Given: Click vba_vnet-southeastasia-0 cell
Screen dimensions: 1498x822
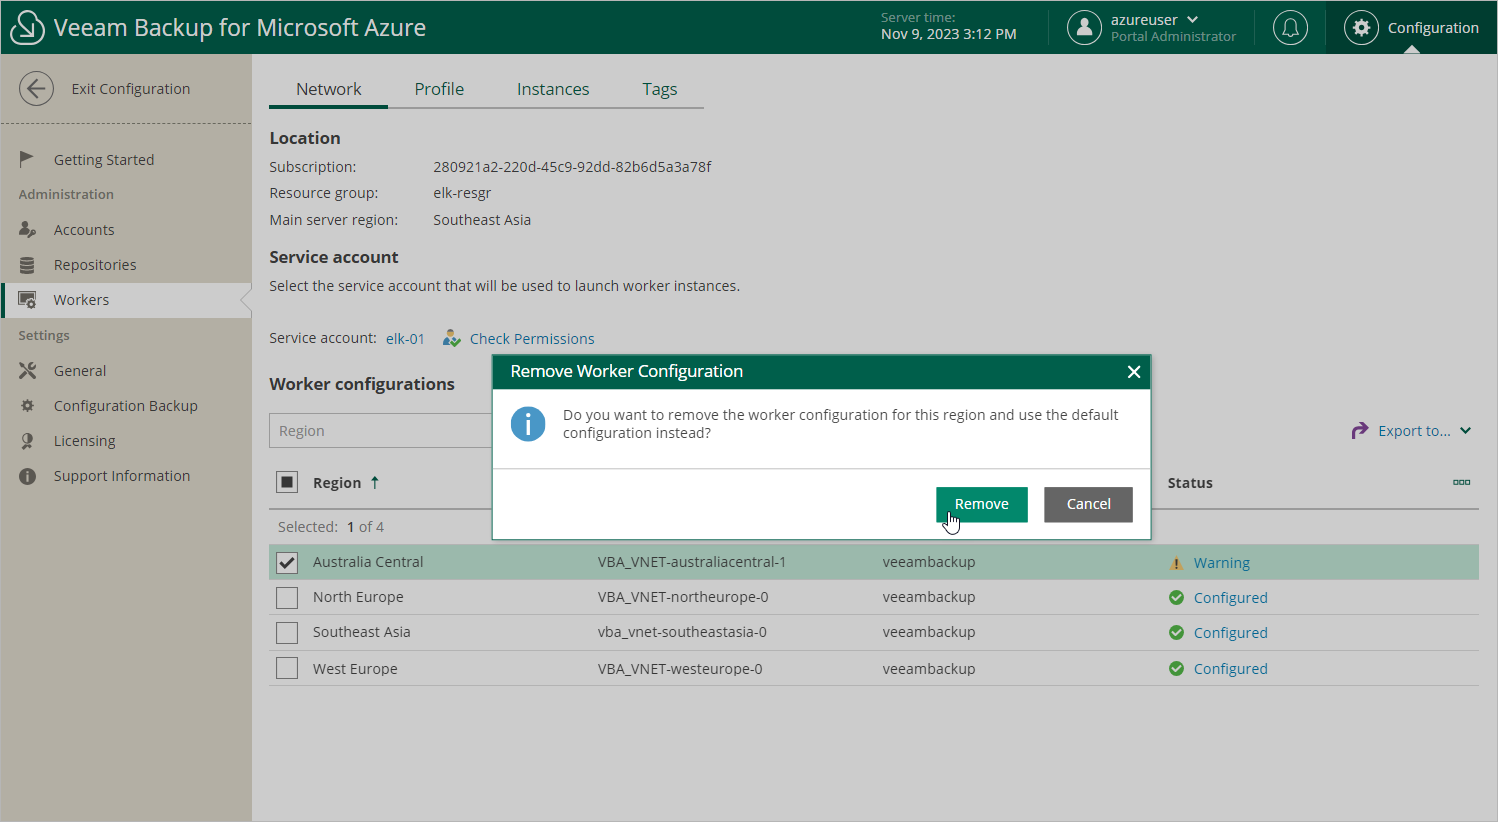Looking at the screenshot, I should 682,632.
